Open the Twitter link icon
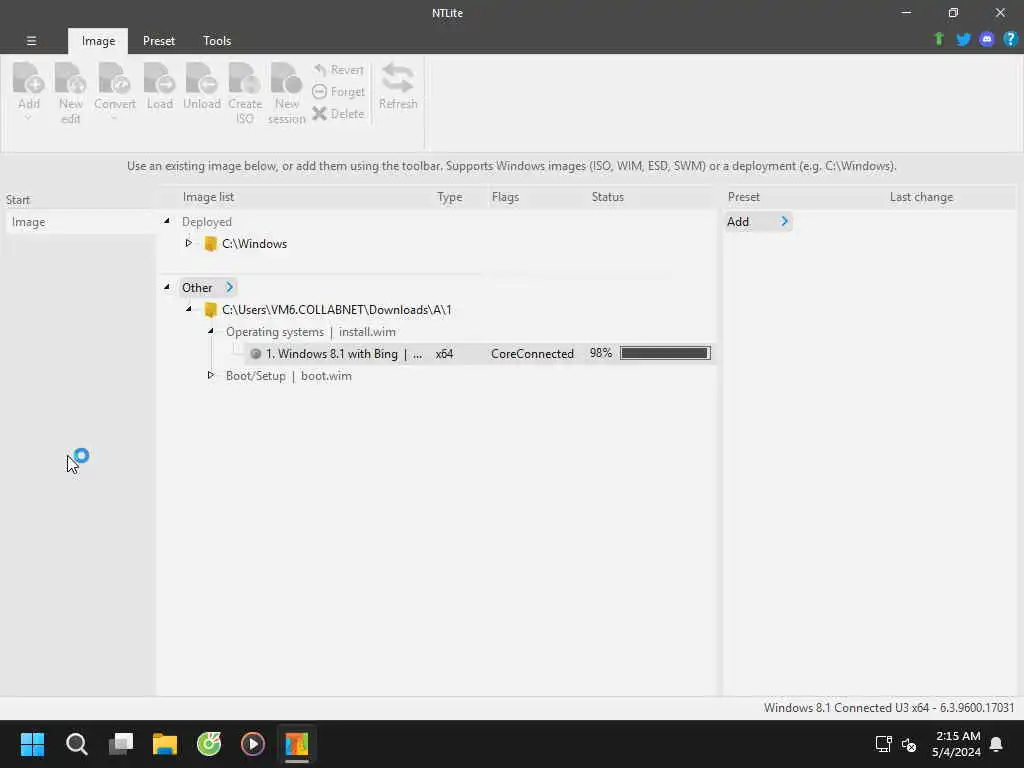The image size is (1024, 768). (x=963, y=39)
